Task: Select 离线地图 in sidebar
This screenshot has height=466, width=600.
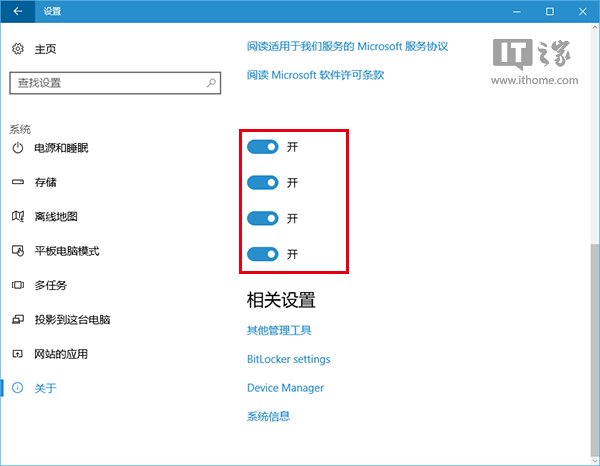Action: click(x=56, y=217)
